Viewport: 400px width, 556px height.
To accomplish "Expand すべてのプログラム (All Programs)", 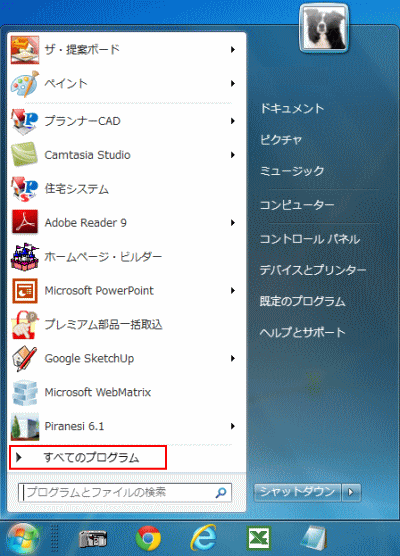I will tap(88, 457).
